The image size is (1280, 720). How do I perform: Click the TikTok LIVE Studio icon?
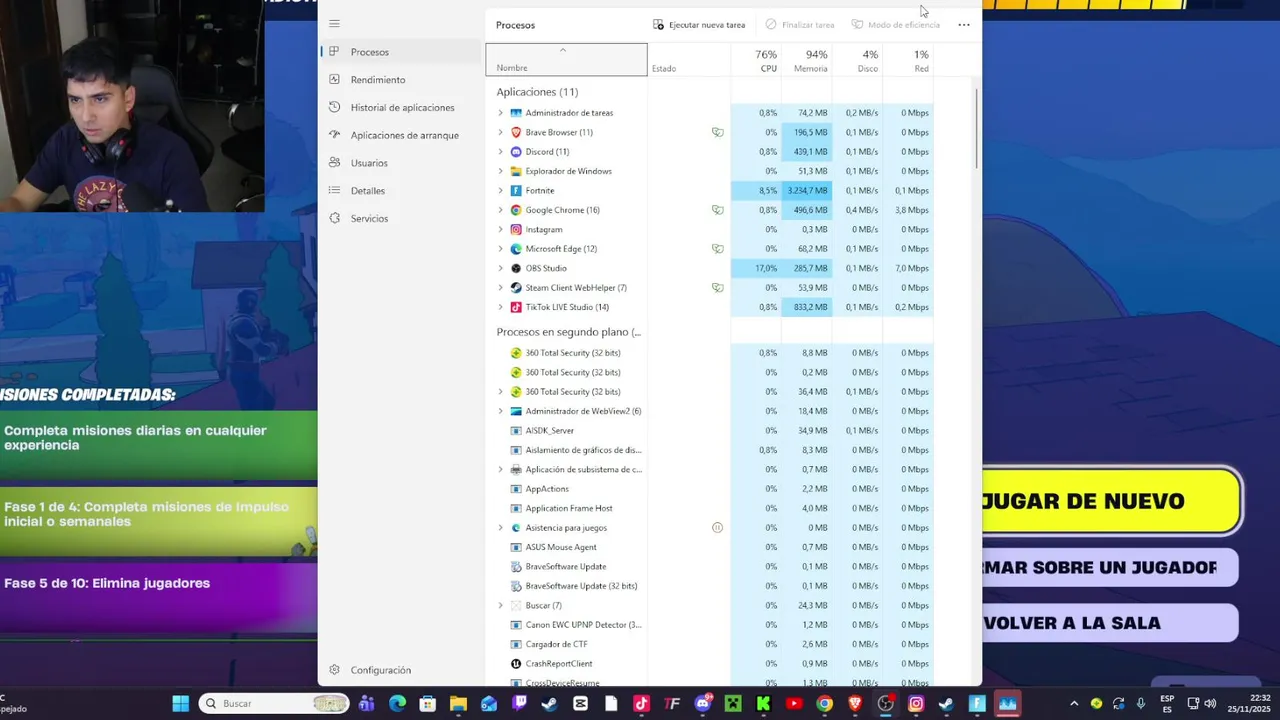[516, 307]
